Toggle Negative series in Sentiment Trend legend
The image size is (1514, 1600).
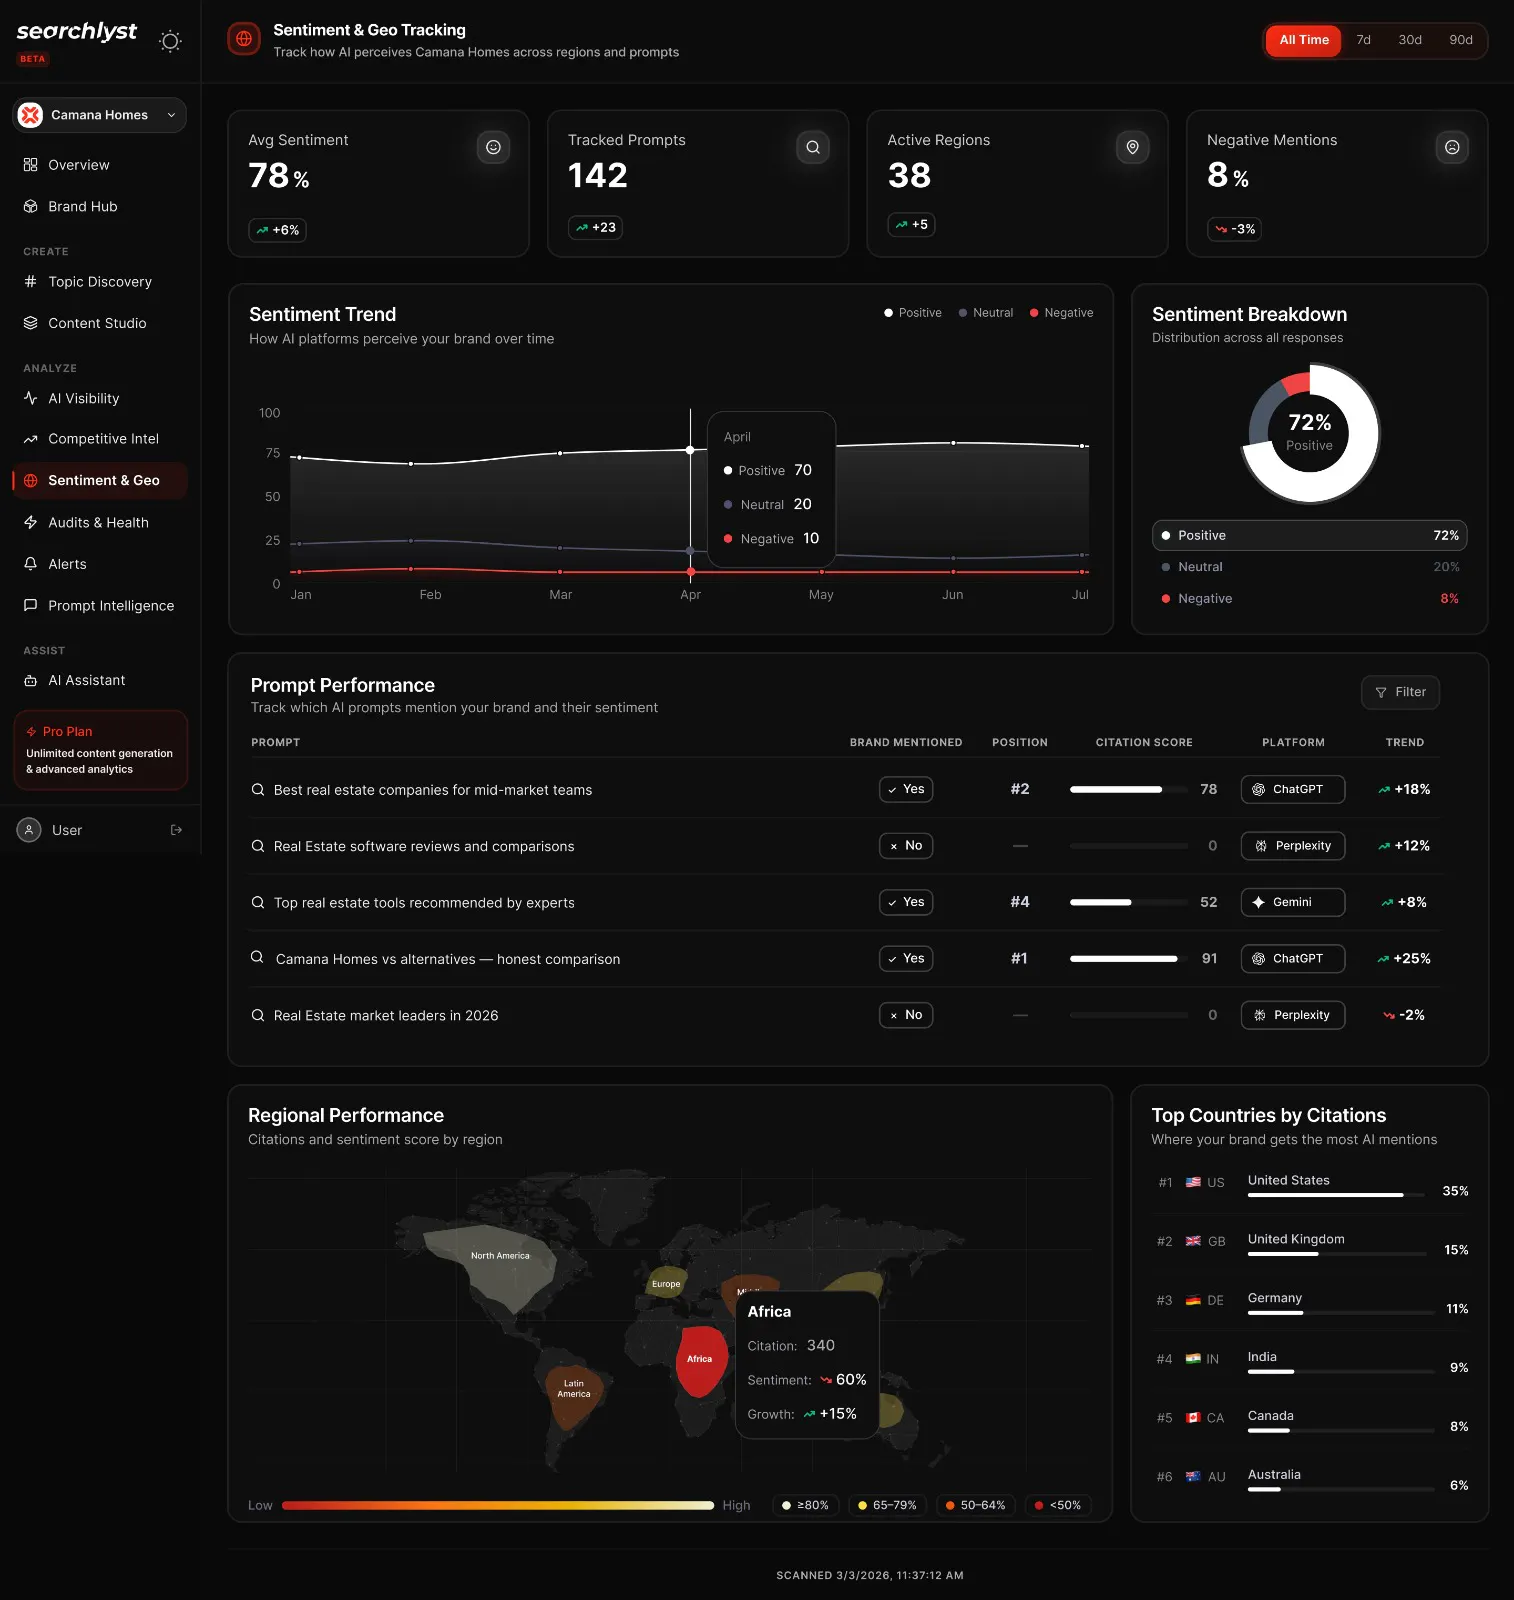pyautogui.click(x=1061, y=313)
